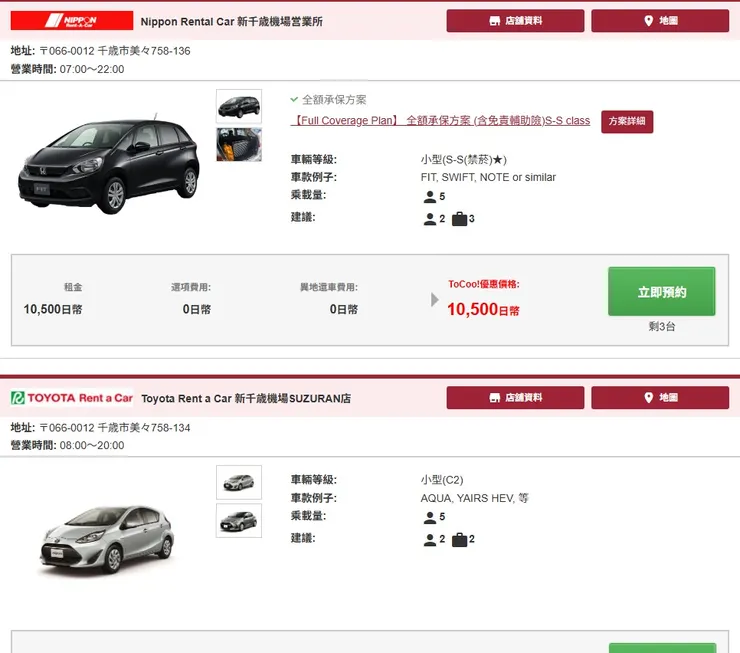Click the Nippon Rental Car 新千歲機場營業所 title

232,22
